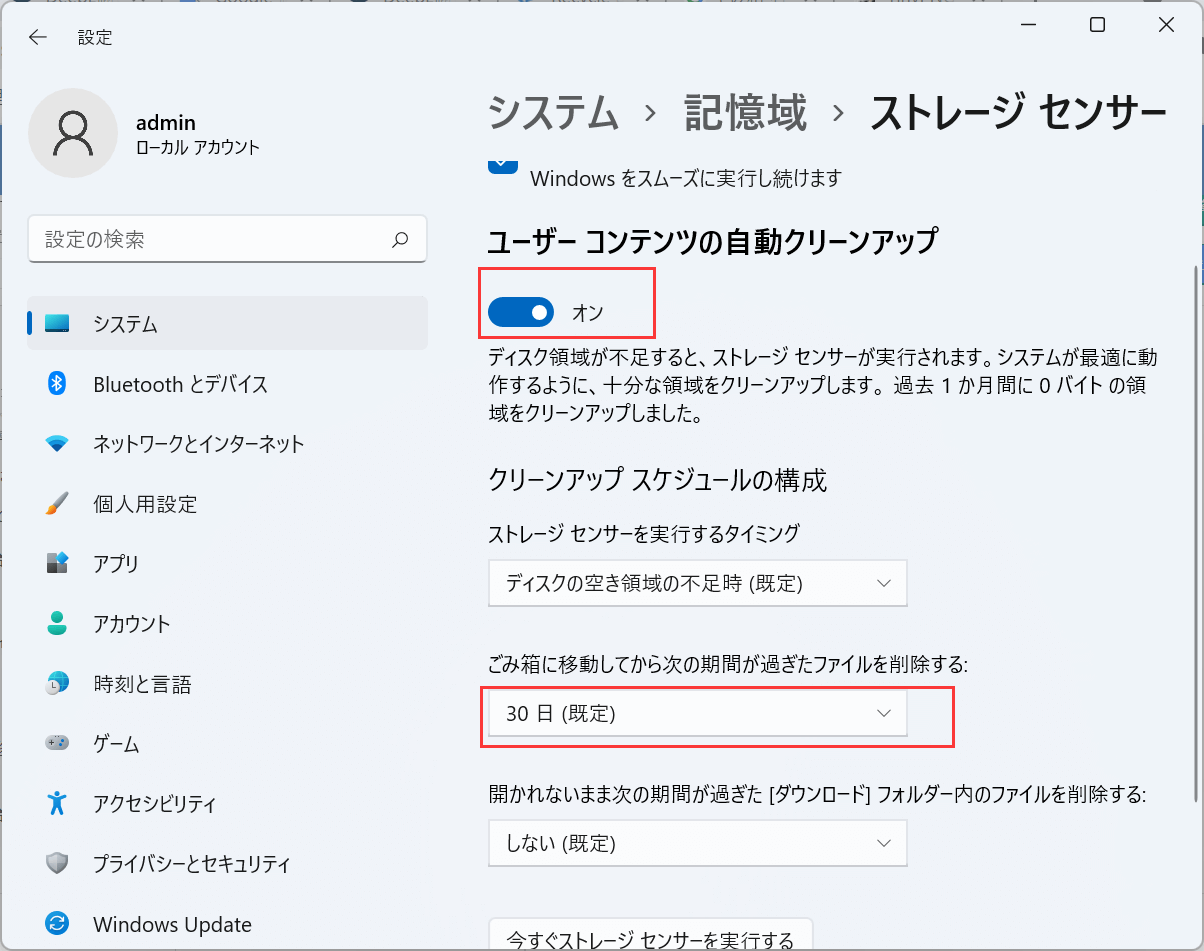Select the Bluetooth とデバイス icon in sidebar
The height and width of the screenshot is (951, 1204).
[x=57, y=384]
